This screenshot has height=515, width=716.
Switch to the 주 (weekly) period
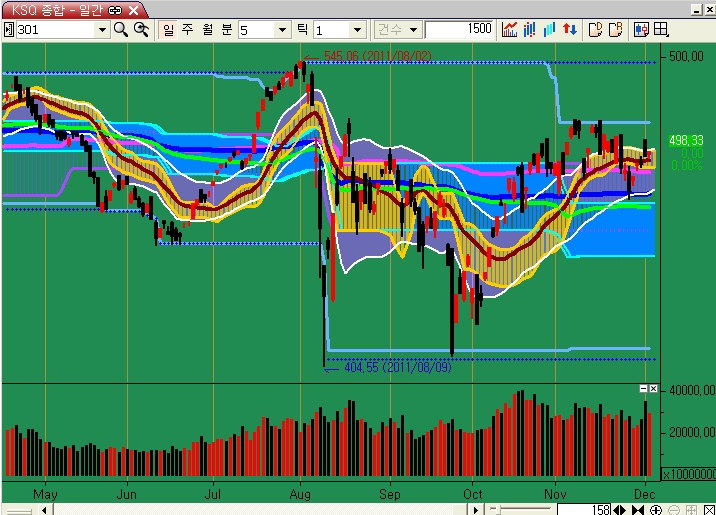pos(186,29)
